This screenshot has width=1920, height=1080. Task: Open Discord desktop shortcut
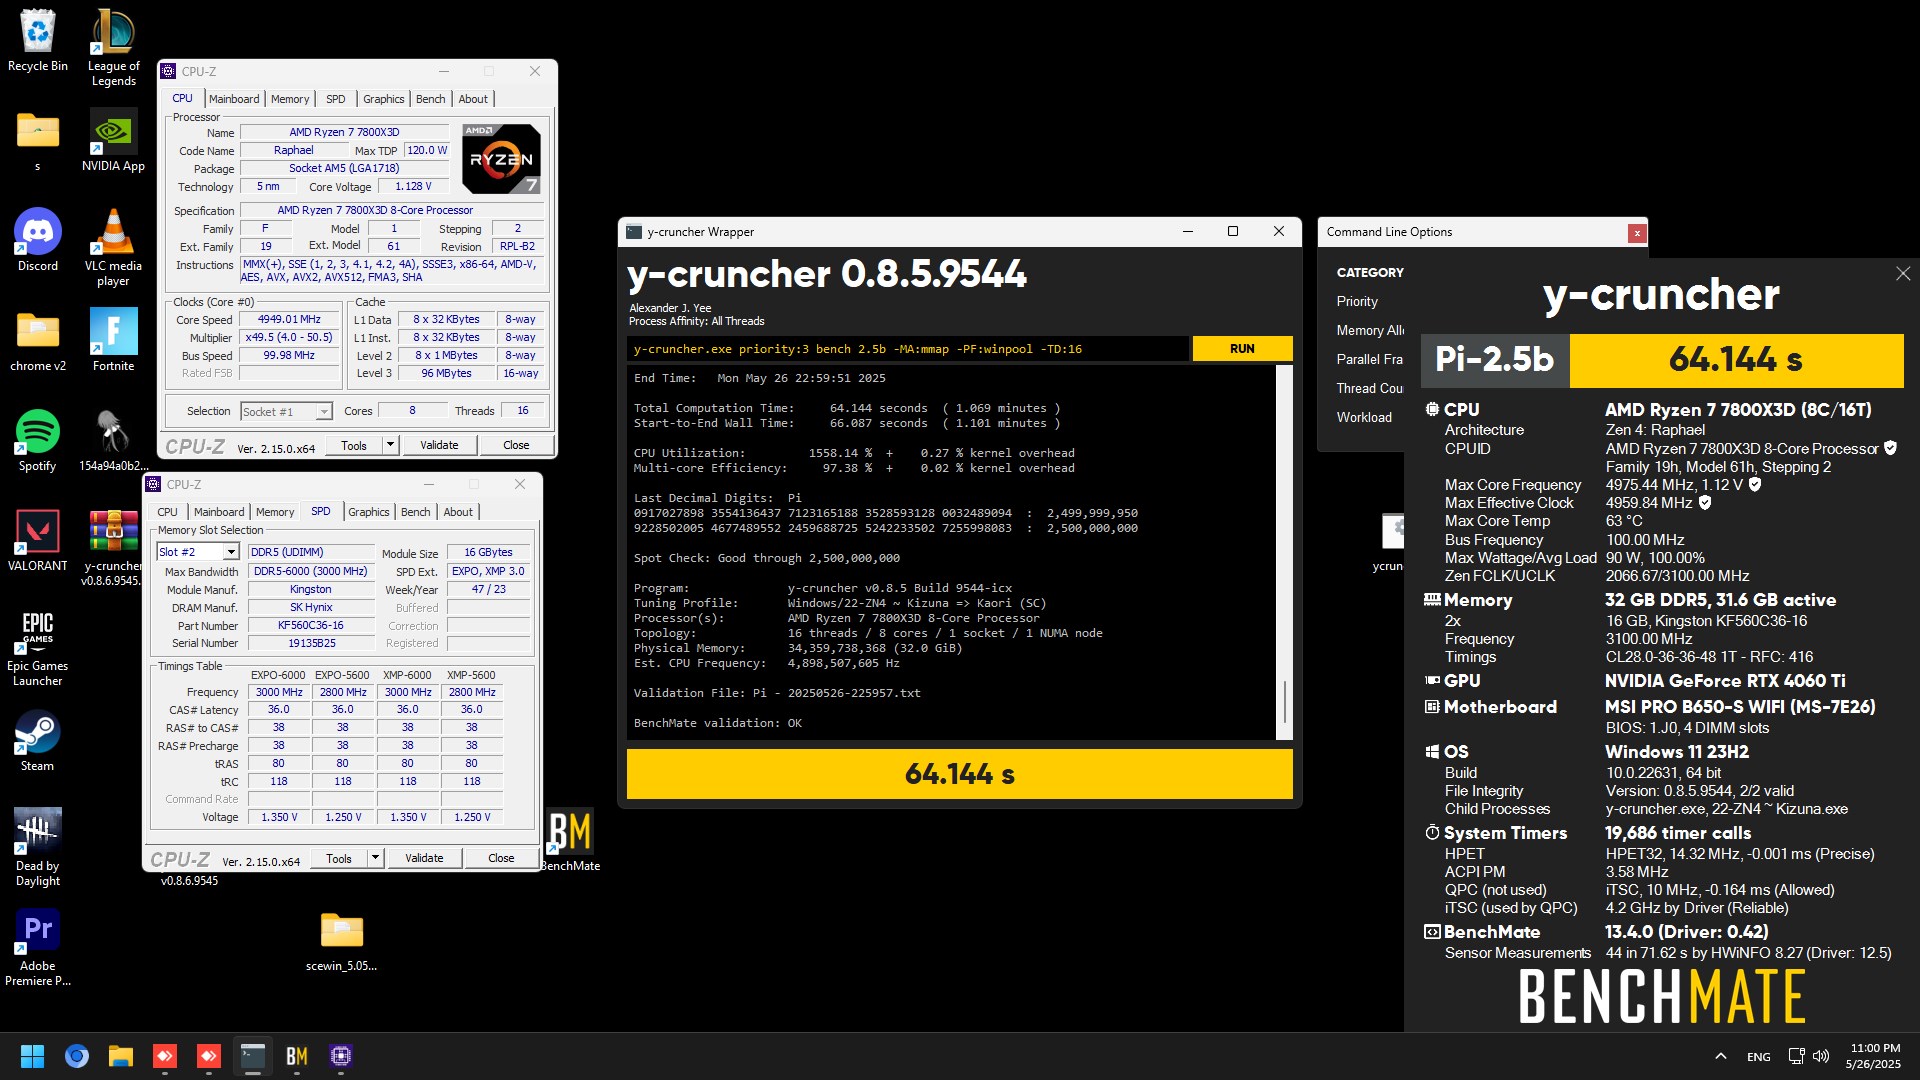coord(38,240)
